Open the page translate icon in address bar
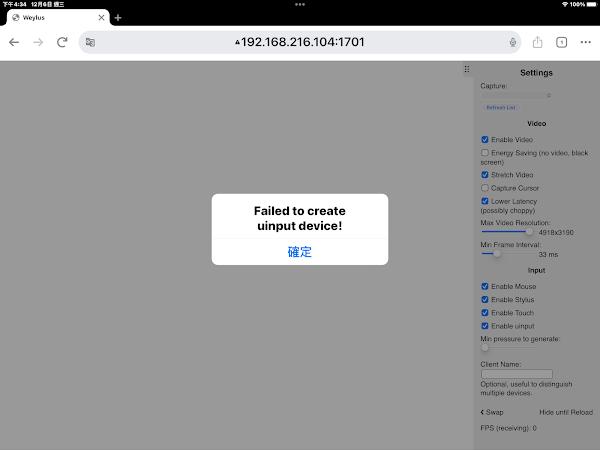The width and height of the screenshot is (600, 450). 90,42
